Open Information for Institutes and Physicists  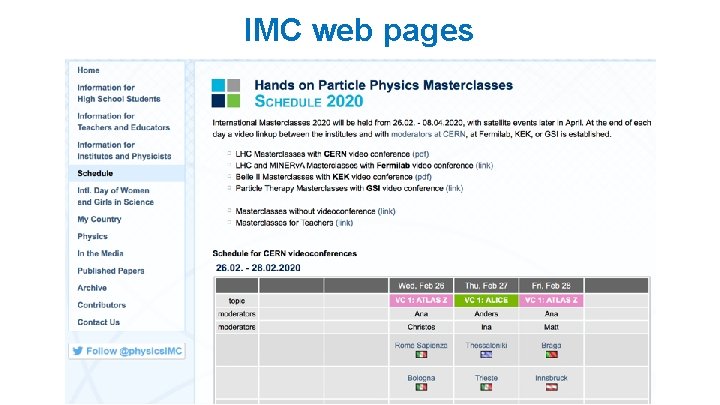pyautogui.click(x=124, y=151)
